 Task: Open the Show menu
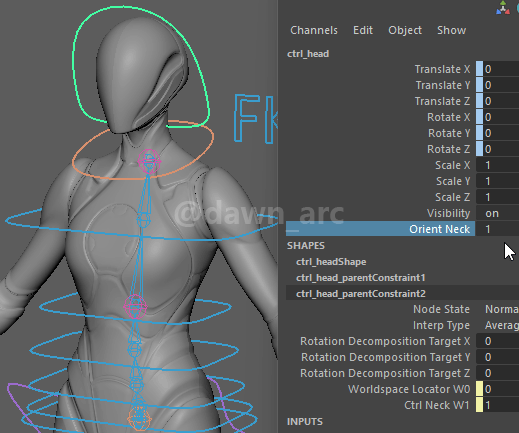point(451,30)
